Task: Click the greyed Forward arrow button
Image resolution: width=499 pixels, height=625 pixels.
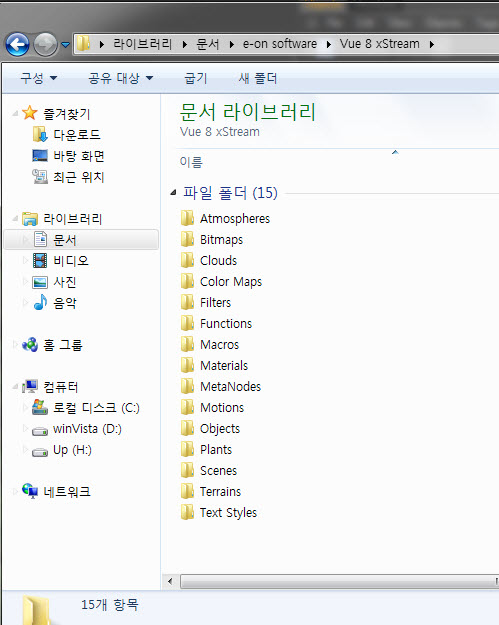Action: 45,44
